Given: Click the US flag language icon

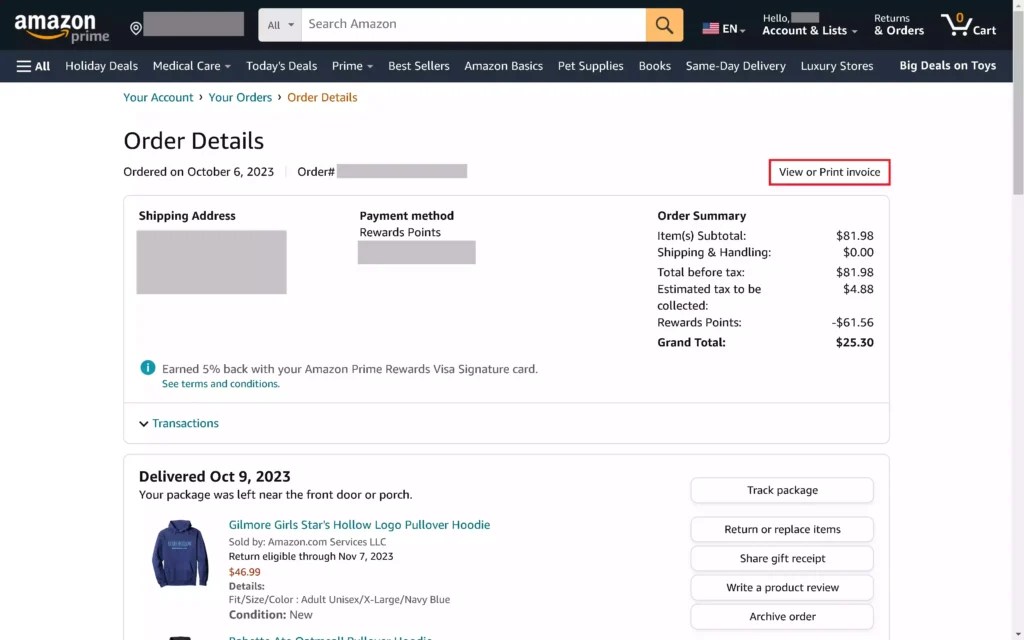Looking at the screenshot, I should [710, 29].
